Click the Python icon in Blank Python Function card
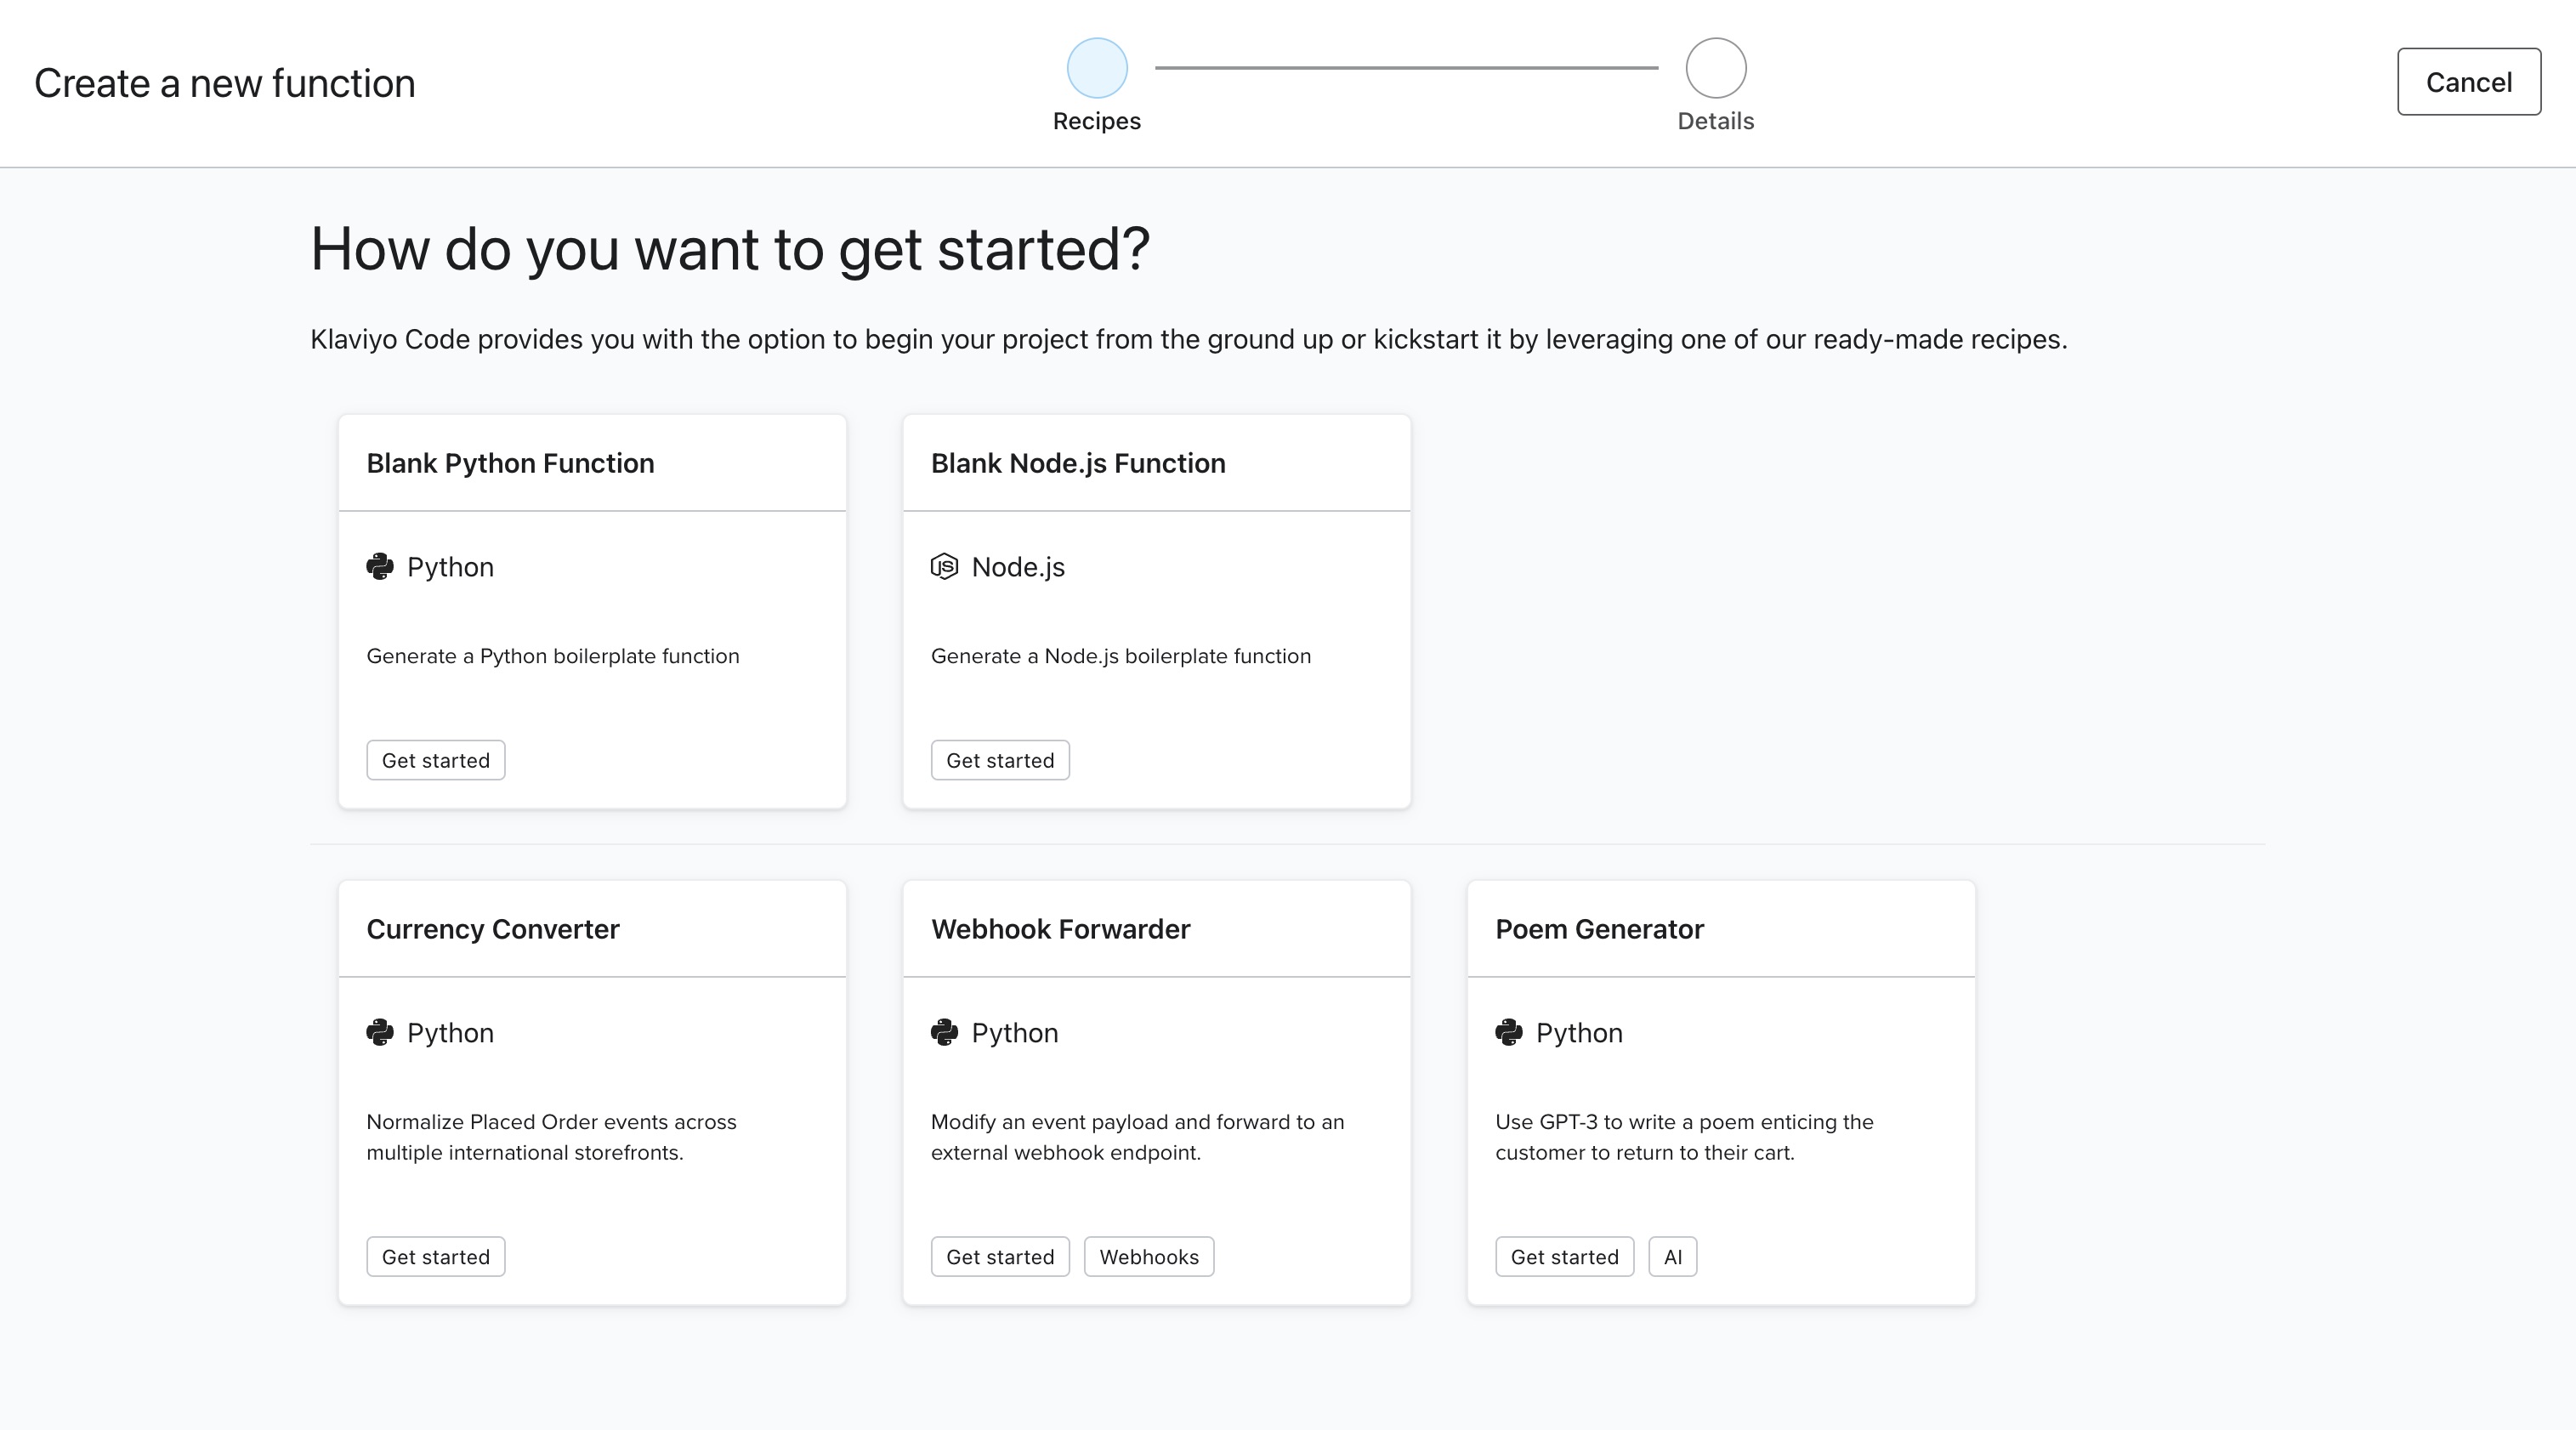The height and width of the screenshot is (1430, 2576). click(x=380, y=567)
